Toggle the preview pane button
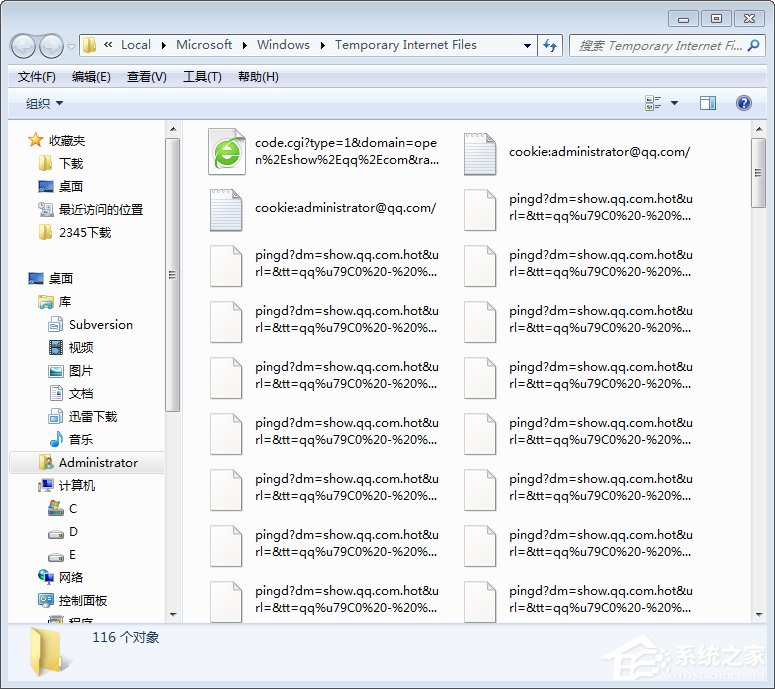This screenshot has height=689, width=775. coord(708,103)
